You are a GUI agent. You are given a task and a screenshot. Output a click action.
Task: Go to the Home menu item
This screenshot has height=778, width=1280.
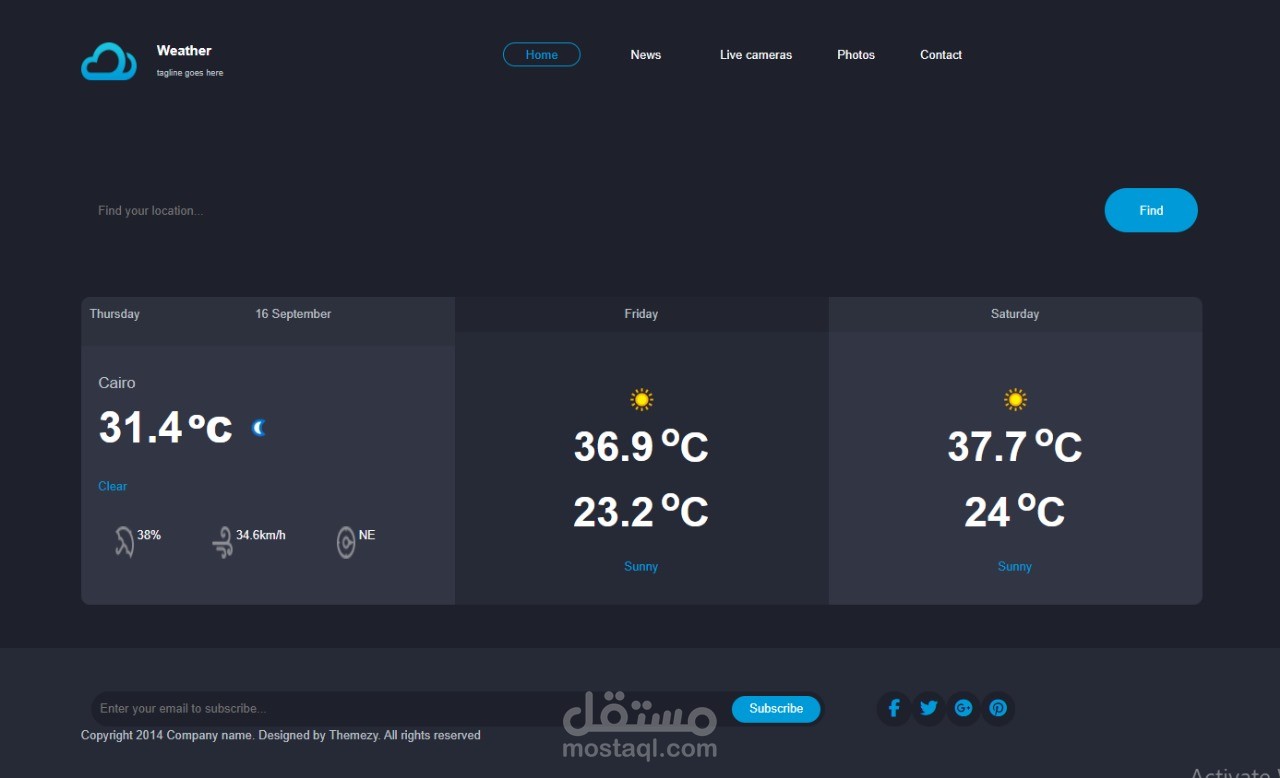click(542, 55)
